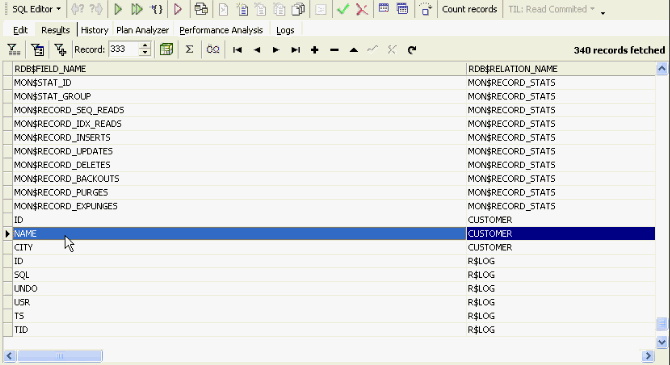670x365 pixels.
Task: Refresh data with circular arrow icon
Action: (x=412, y=50)
